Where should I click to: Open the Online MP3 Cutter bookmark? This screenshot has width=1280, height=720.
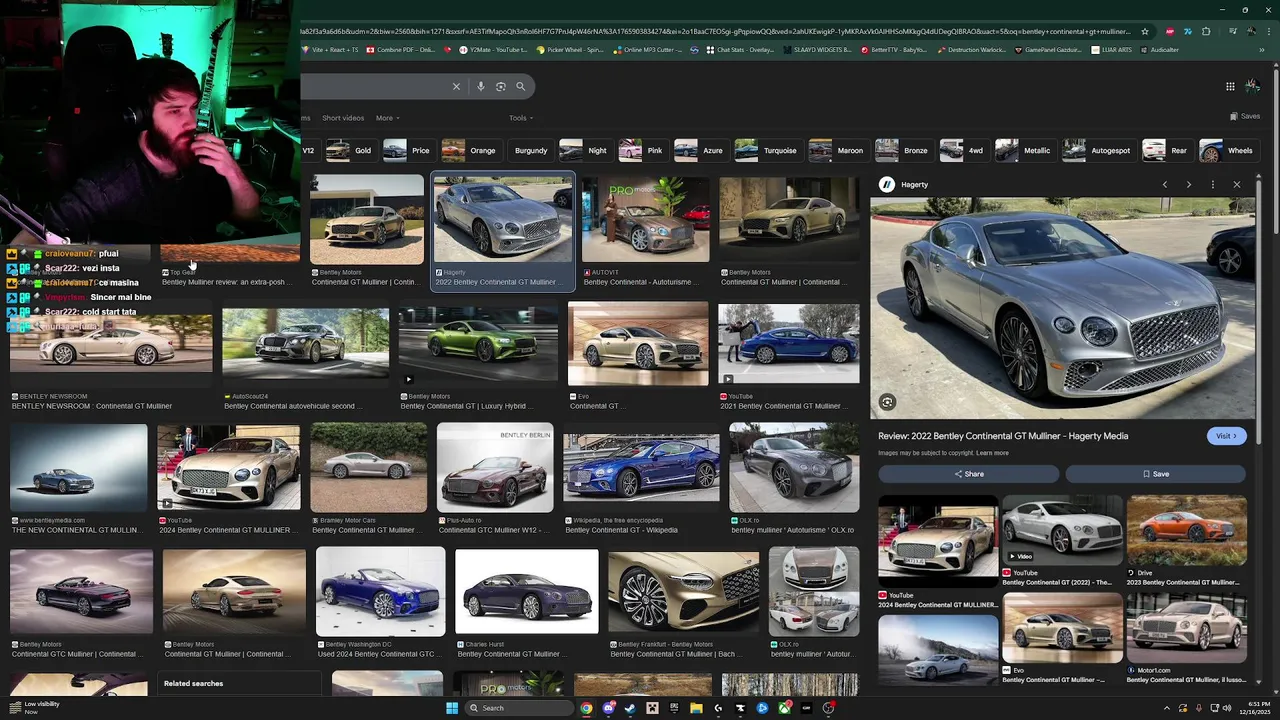click(647, 50)
